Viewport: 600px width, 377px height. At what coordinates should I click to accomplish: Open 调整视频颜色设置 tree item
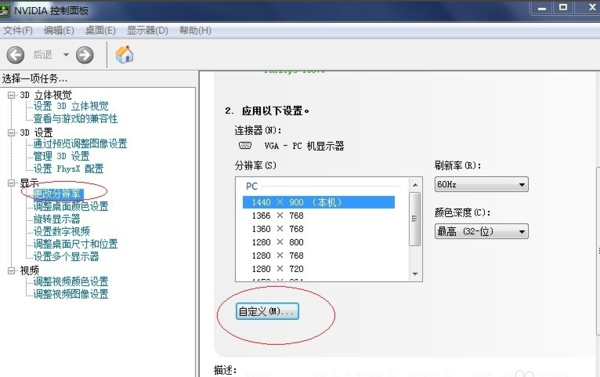tap(71, 282)
